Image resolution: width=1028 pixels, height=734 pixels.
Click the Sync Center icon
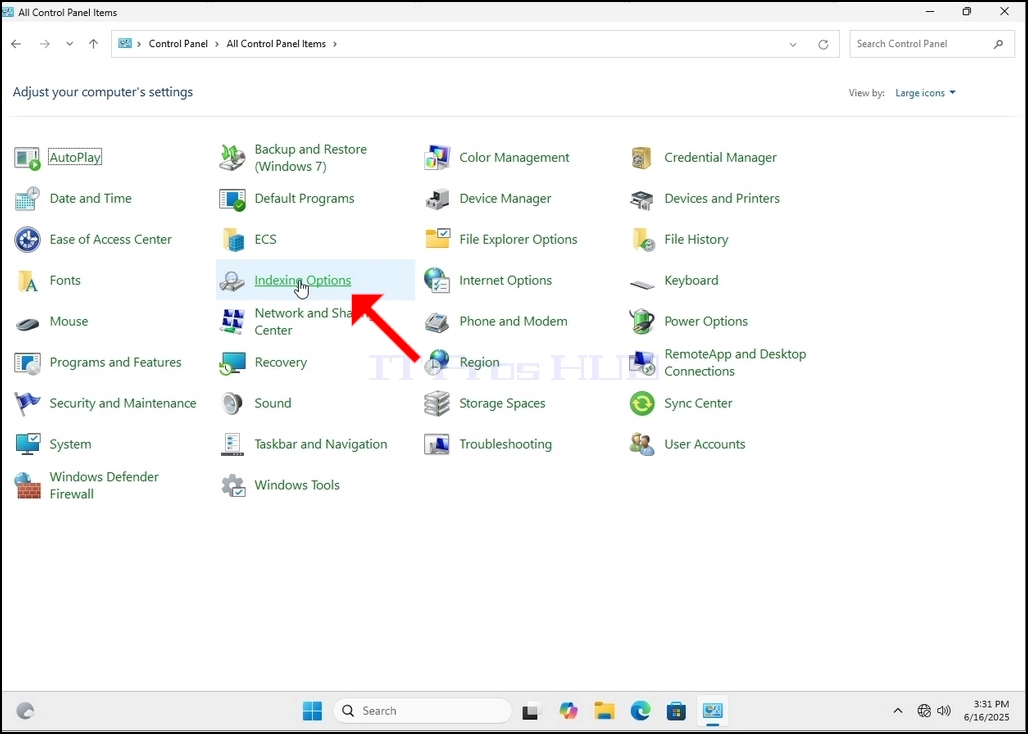[x=642, y=404]
